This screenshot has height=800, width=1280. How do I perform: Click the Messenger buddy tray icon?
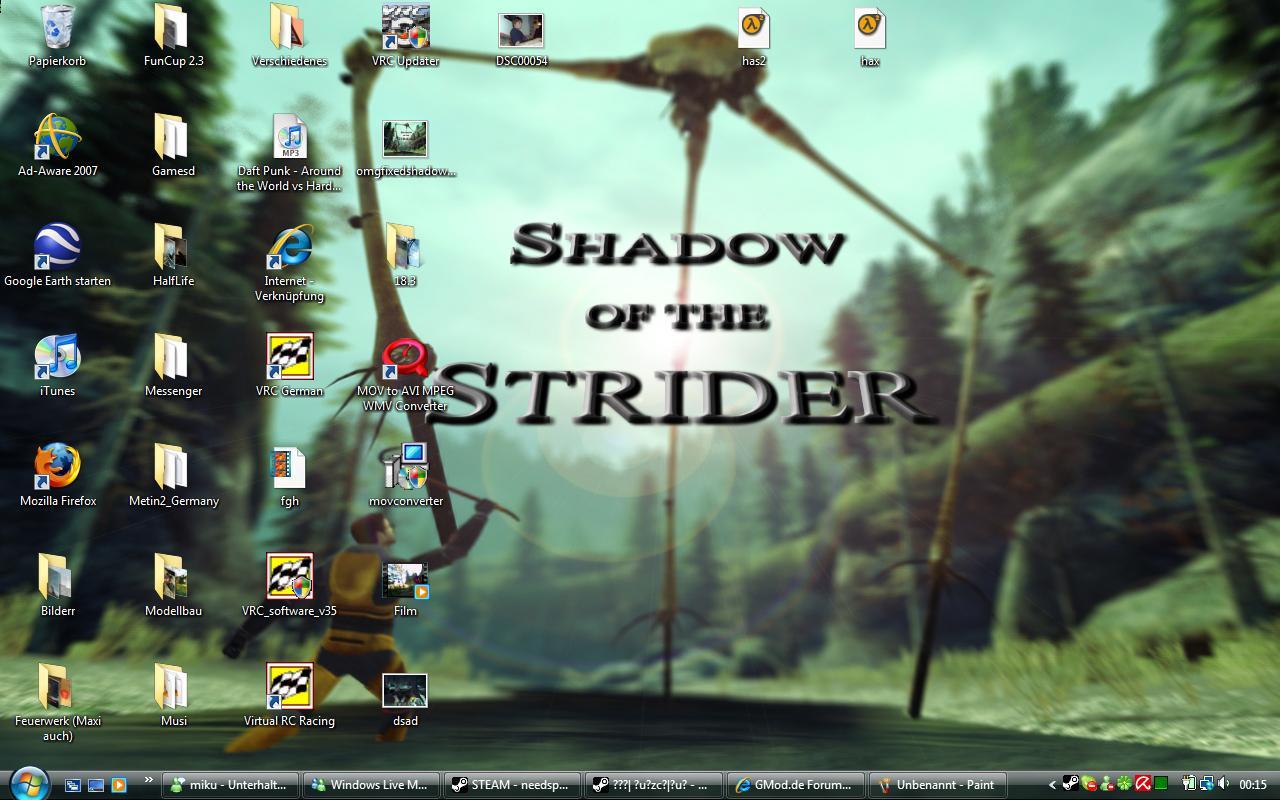tap(1107, 785)
